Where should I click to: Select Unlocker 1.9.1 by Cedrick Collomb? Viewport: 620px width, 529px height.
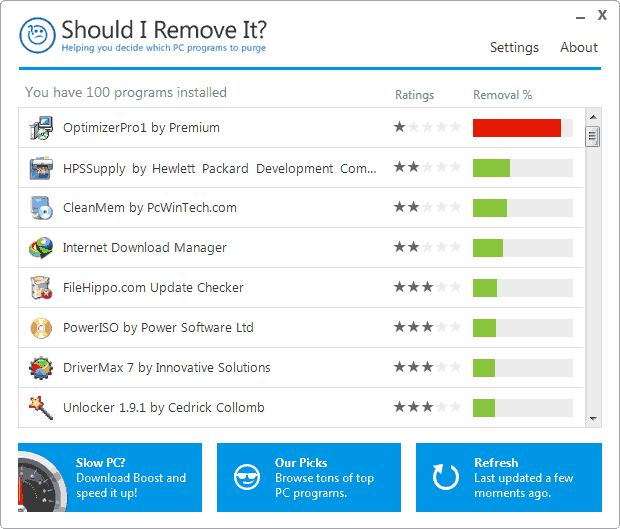click(301, 408)
